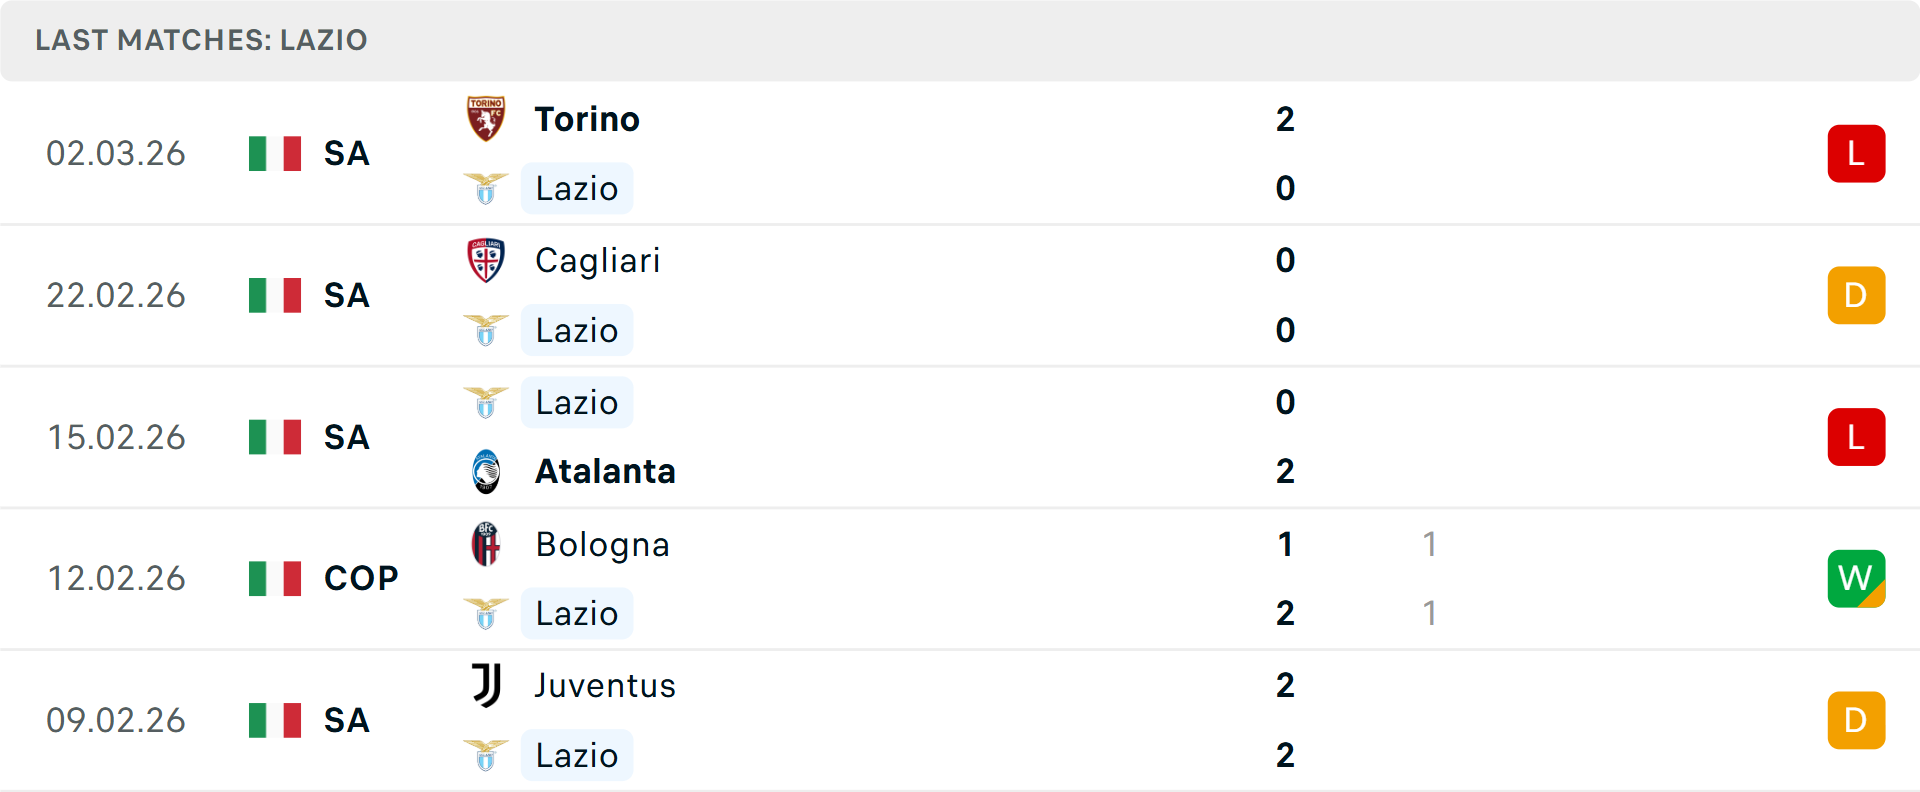The height and width of the screenshot is (792, 1920).
Task: Click the D result badge for Juventus match
Action: point(1856,720)
